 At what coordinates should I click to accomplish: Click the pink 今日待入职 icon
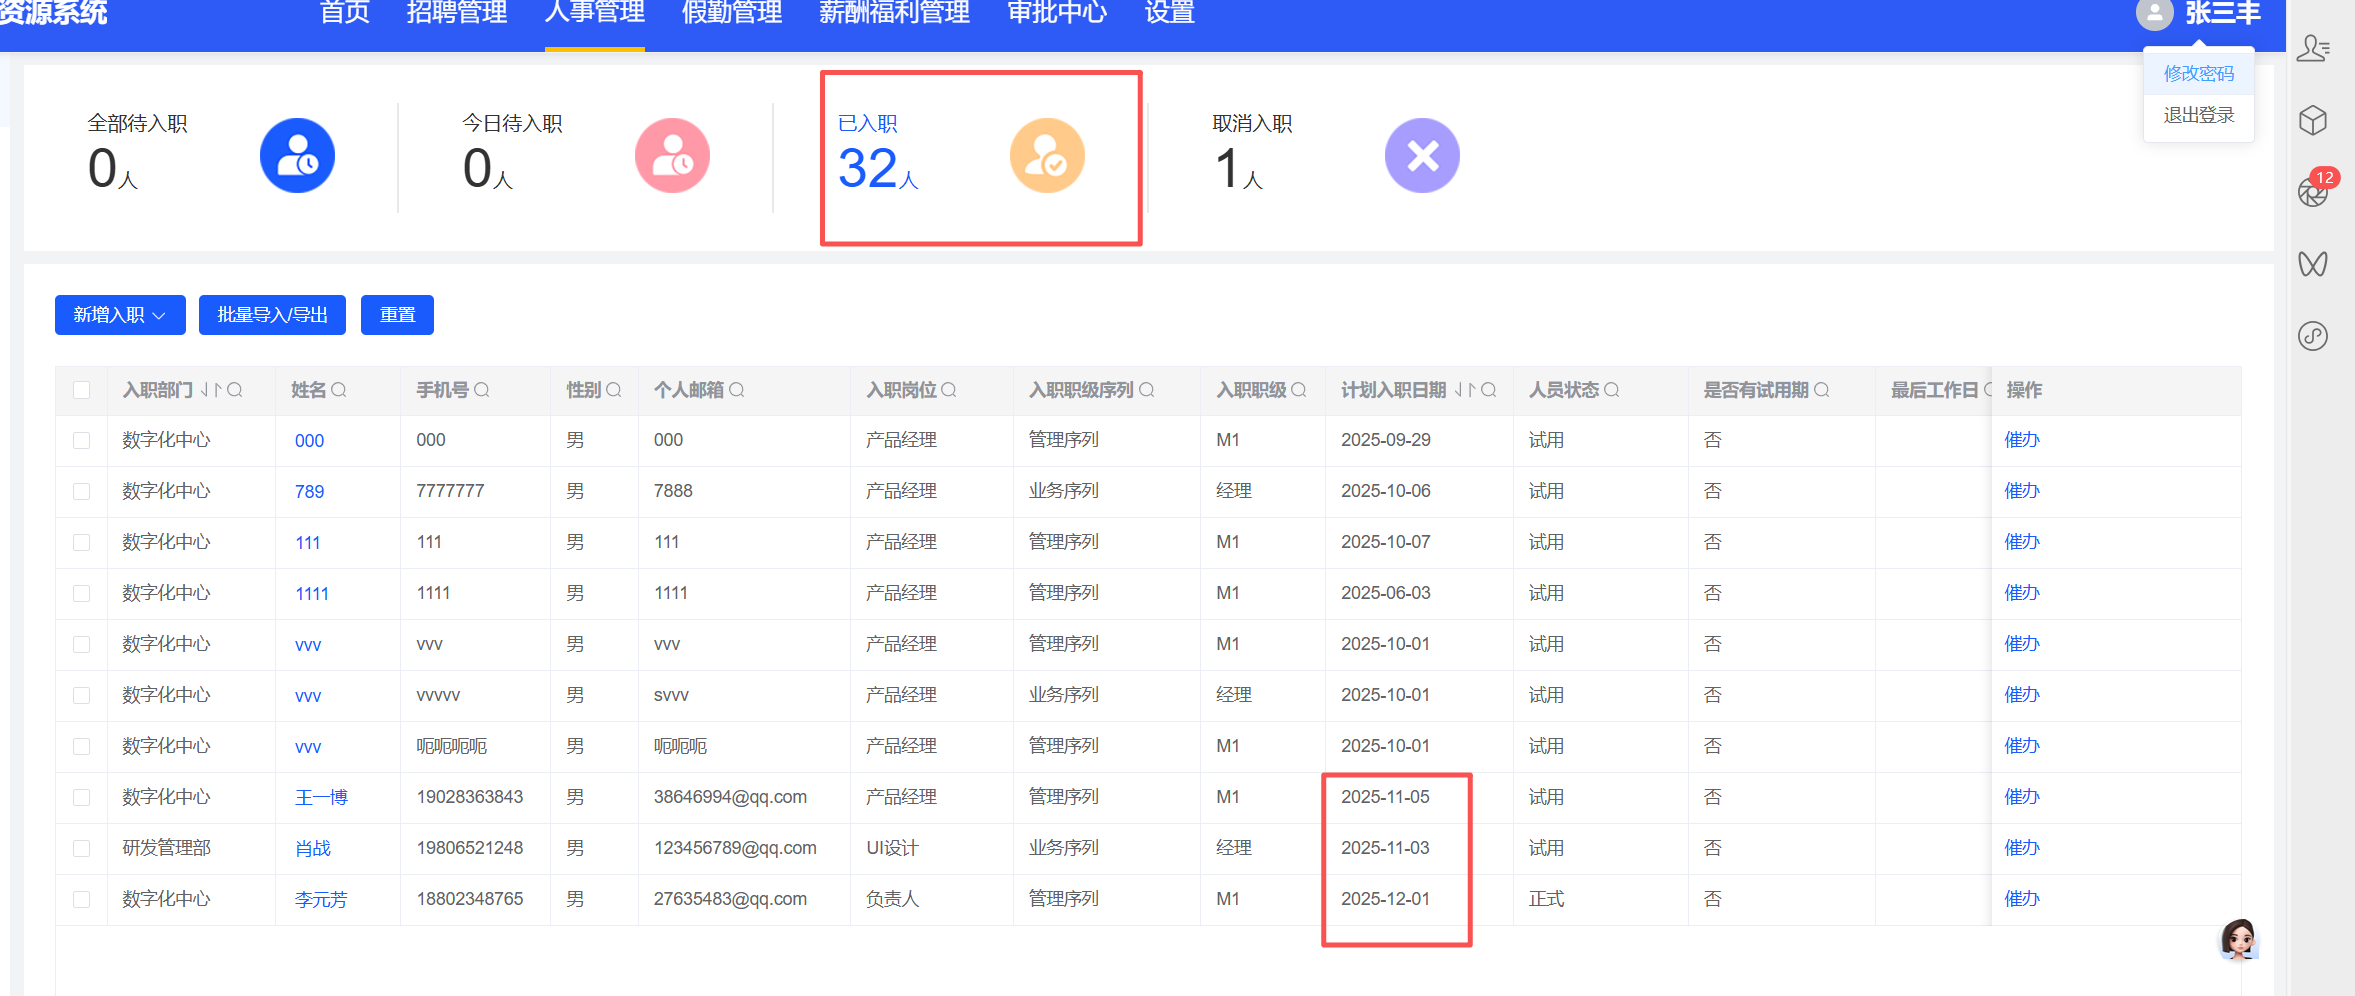(x=672, y=156)
